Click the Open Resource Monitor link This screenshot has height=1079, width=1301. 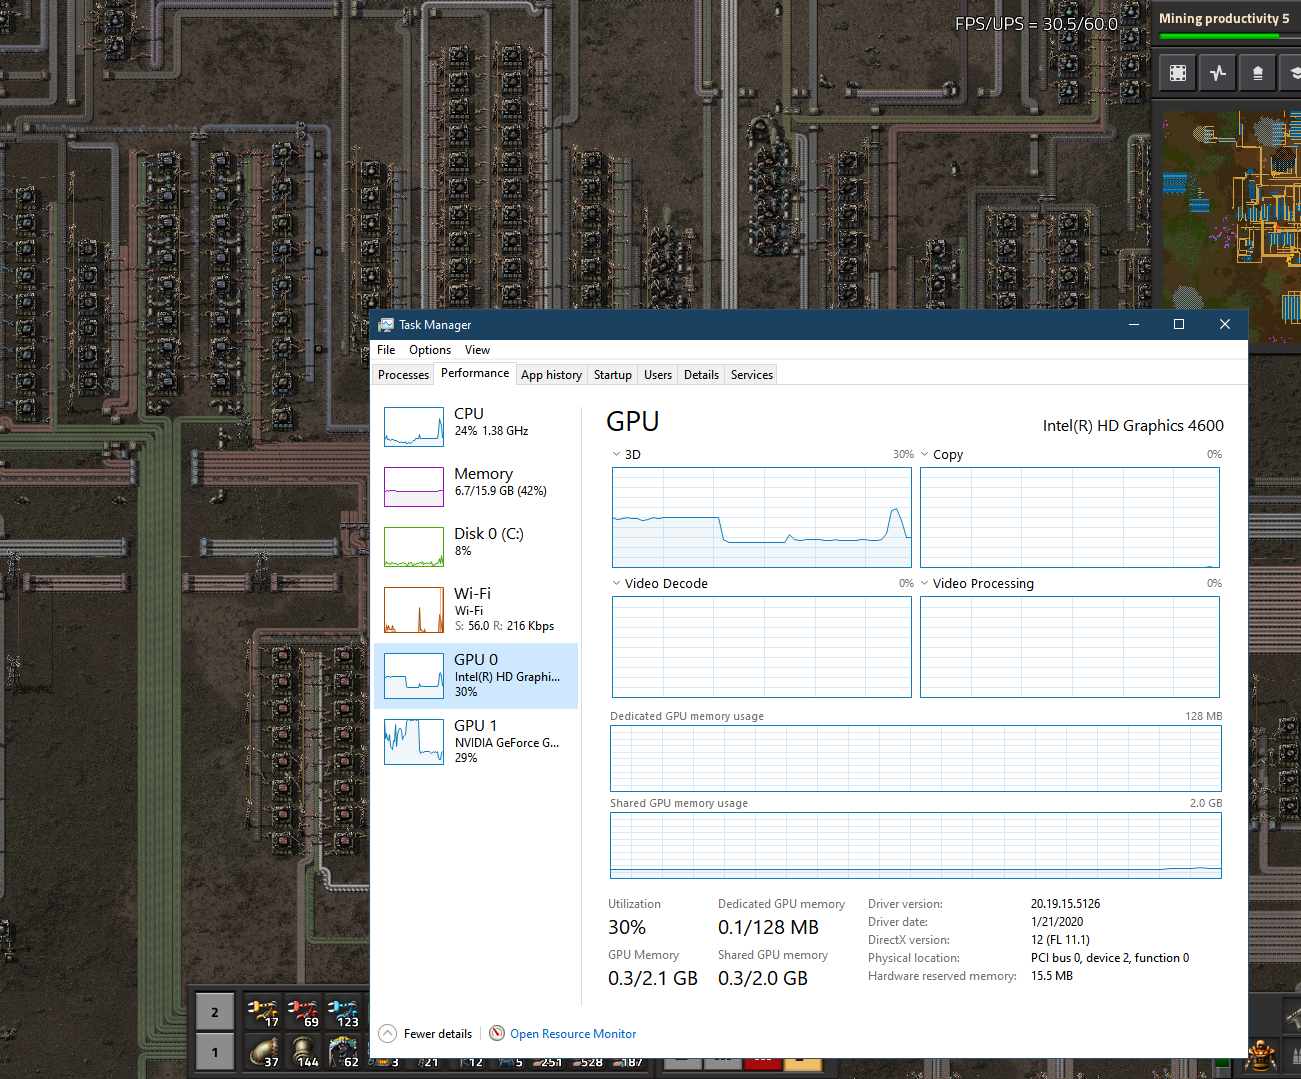tap(573, 1034)
